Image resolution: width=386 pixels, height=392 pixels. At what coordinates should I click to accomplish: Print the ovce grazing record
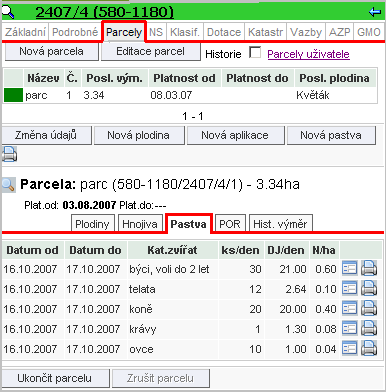tap(369, 348)
